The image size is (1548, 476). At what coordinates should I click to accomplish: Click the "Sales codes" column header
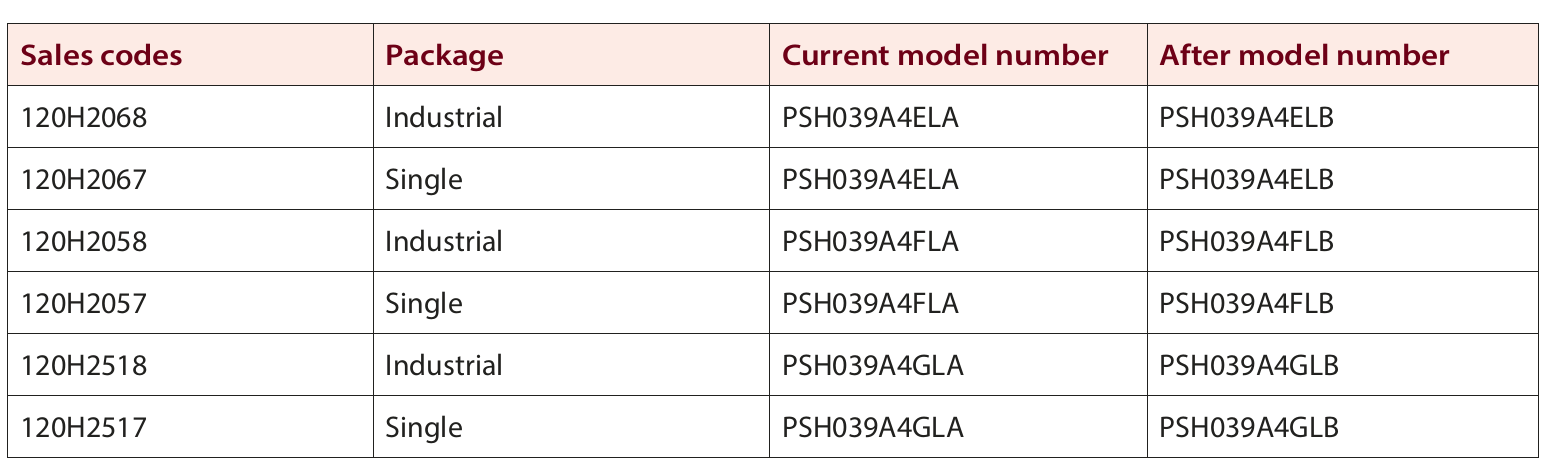(x=101, y=55)
